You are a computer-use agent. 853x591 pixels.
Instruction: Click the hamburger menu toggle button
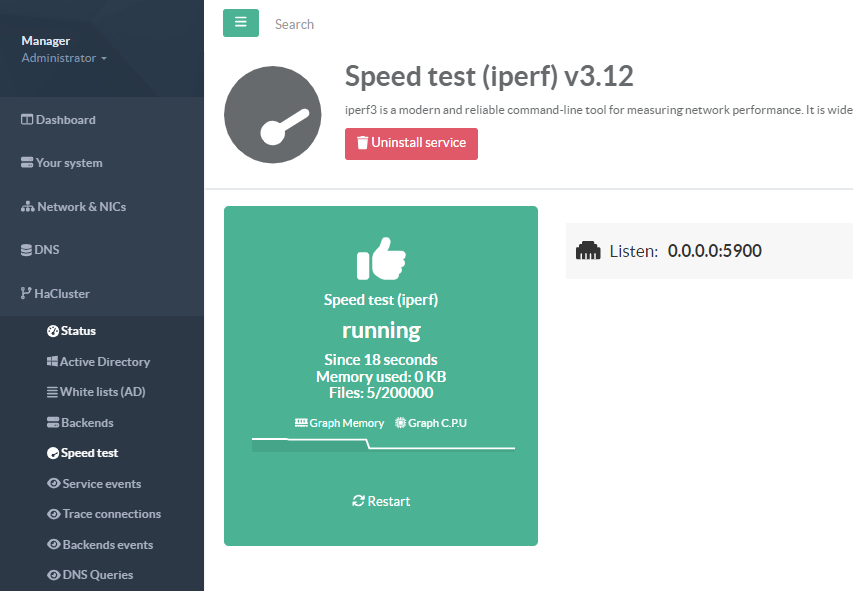click(240, 23)
